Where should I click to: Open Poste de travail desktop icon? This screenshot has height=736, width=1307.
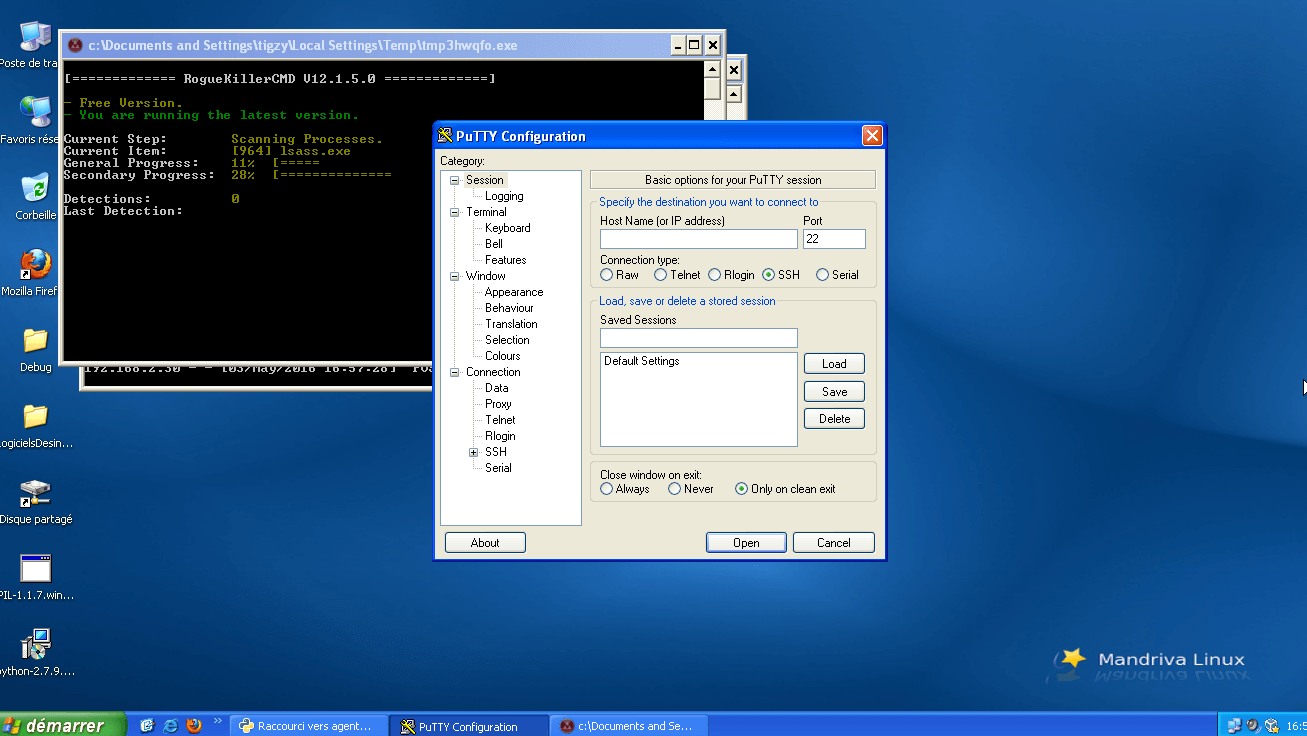36,38
